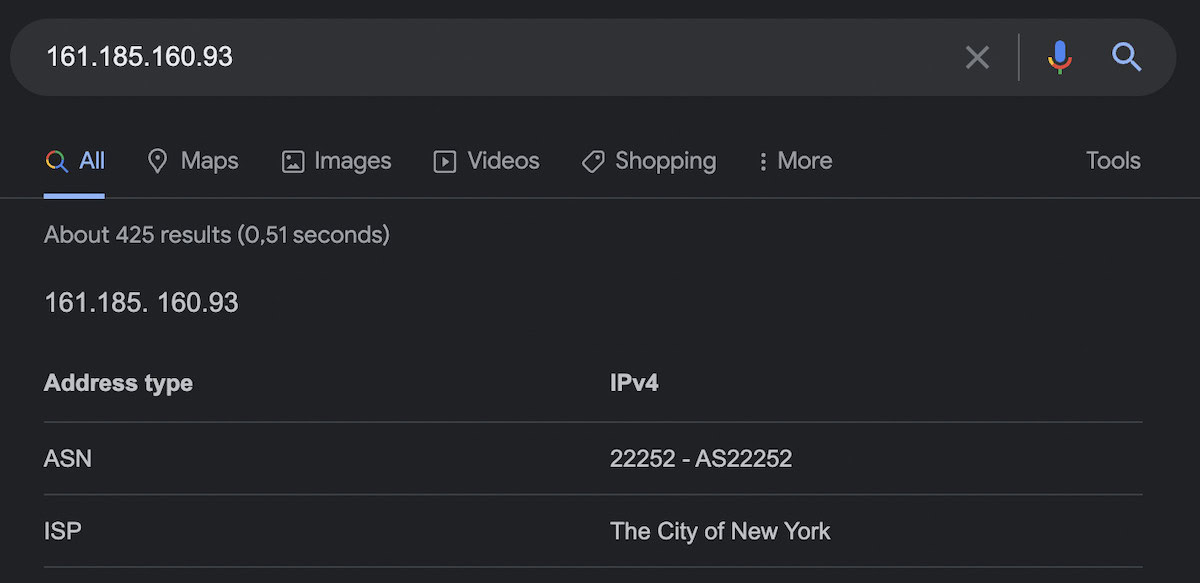Start voice search with the microphone icon
1200x583 pixels.
pos(1060,58)
